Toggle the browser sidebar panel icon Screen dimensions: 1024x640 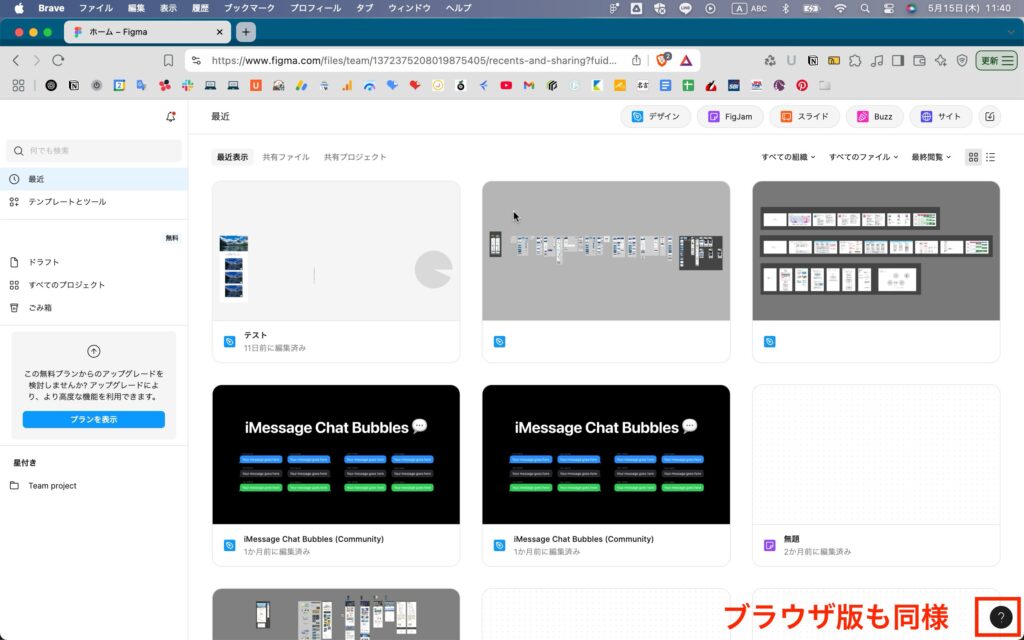[898, 61]
